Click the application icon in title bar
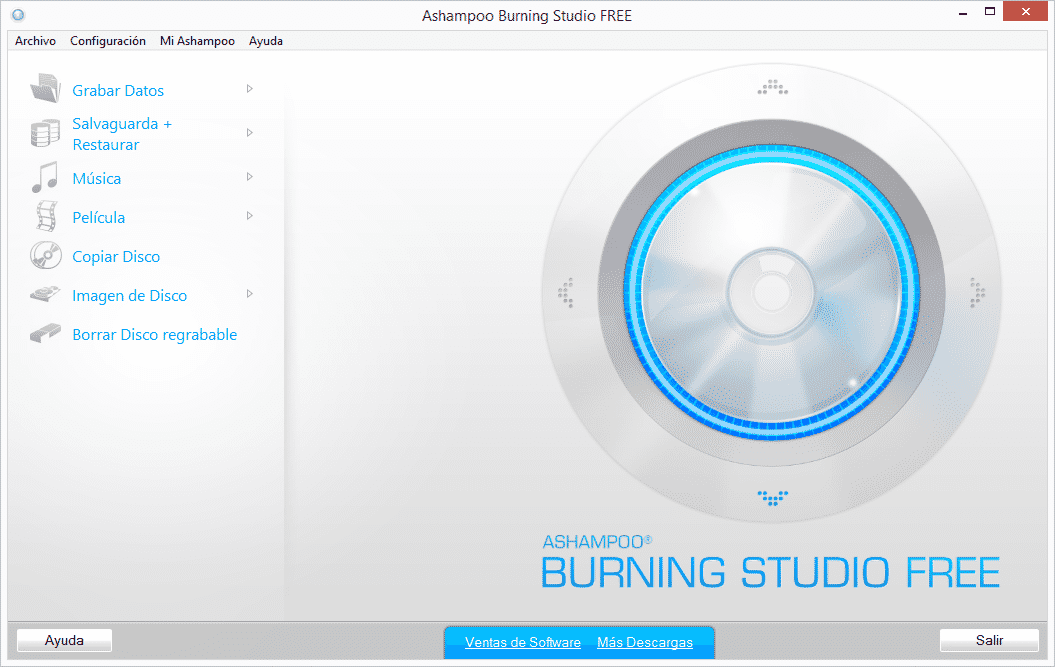This screenshot has height=667, width=1055. pos(17,16)
